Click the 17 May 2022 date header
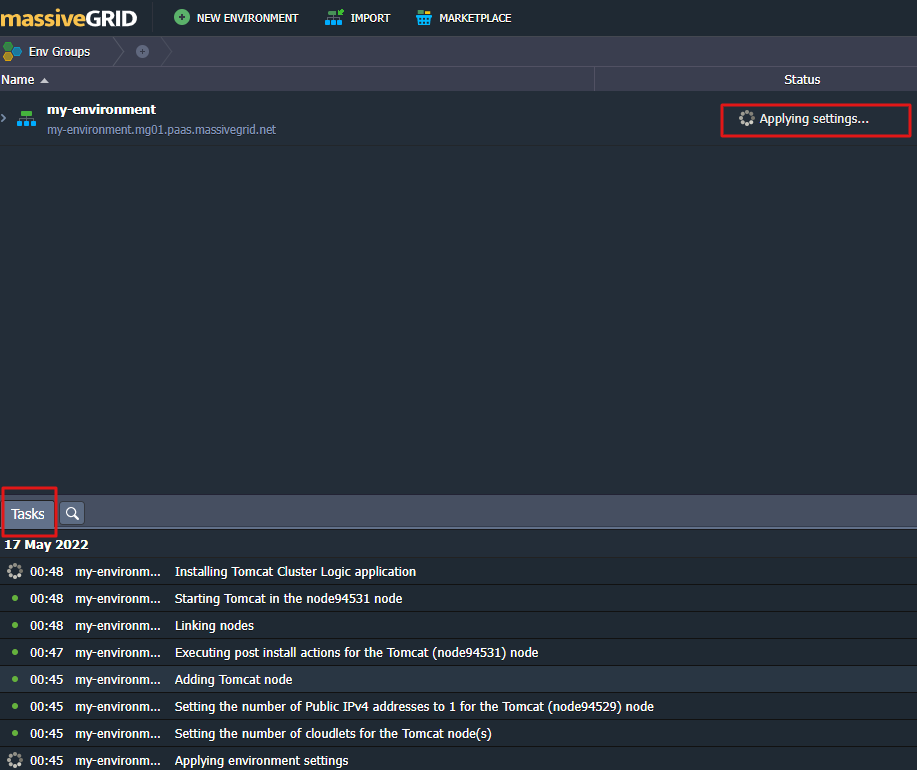This screenshot has width=917, height=770. [46, 544]
